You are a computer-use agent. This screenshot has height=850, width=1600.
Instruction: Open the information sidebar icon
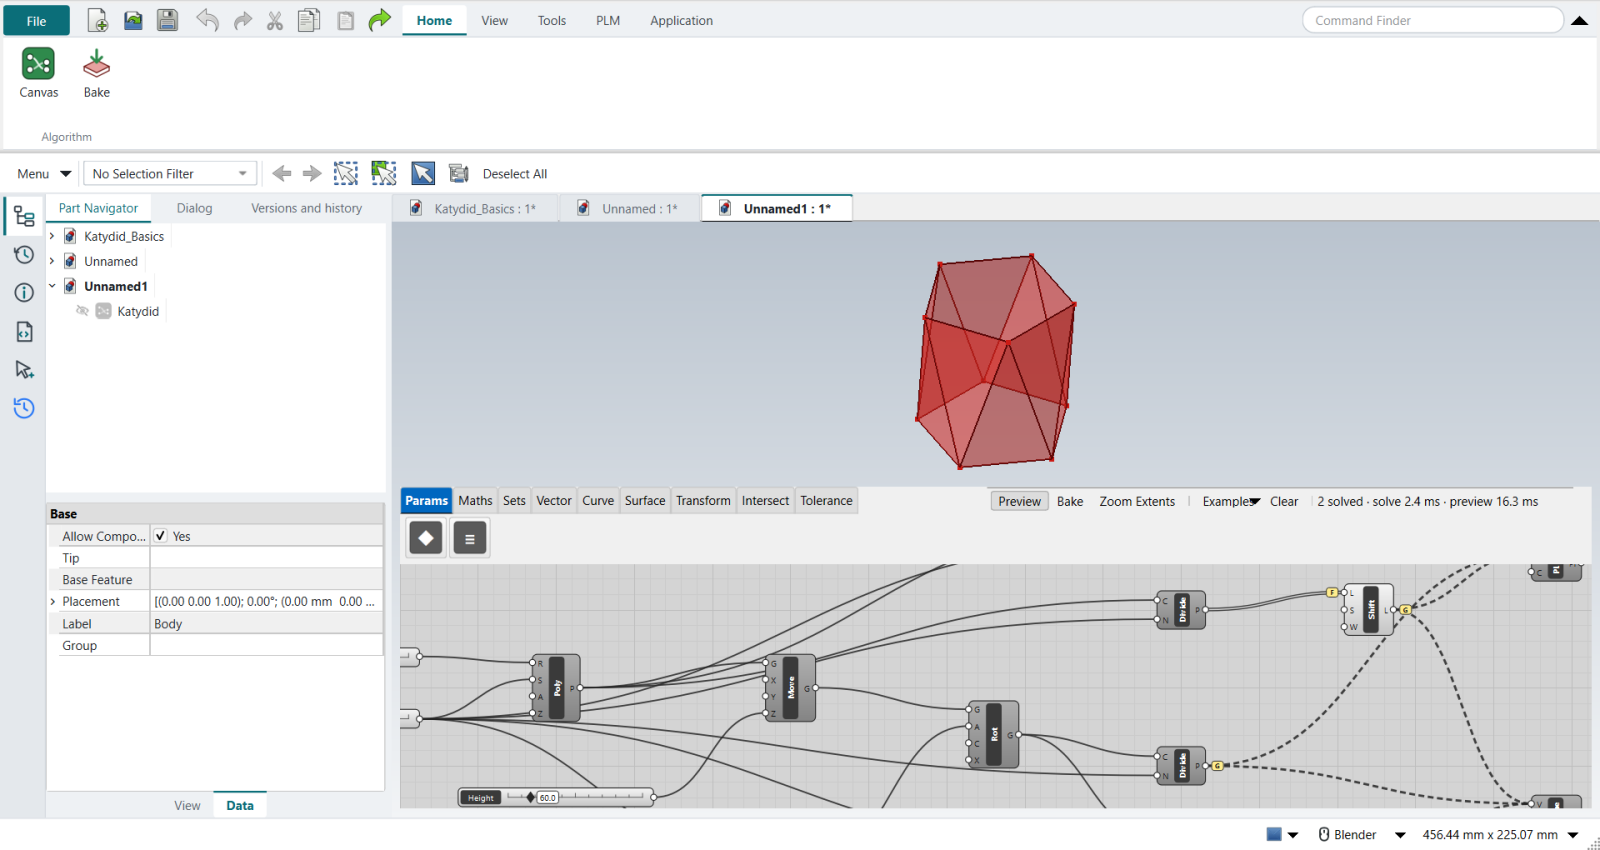click(24, 292)
